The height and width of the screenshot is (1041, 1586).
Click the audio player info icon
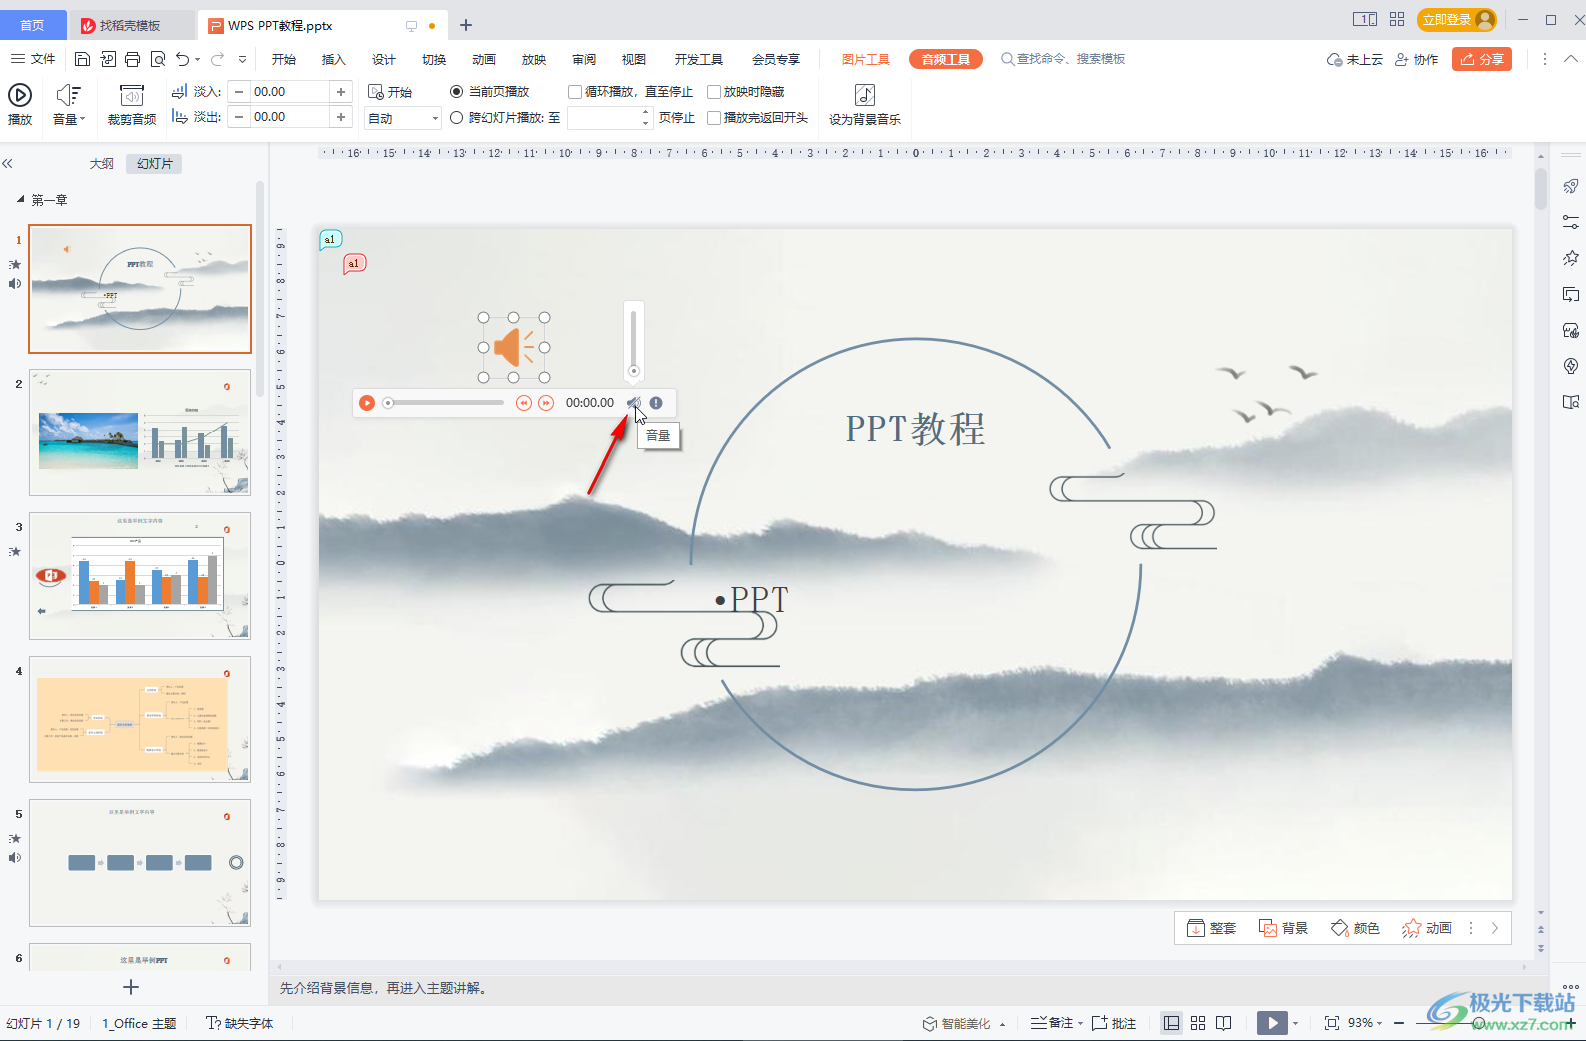click(x=656, y=403)
